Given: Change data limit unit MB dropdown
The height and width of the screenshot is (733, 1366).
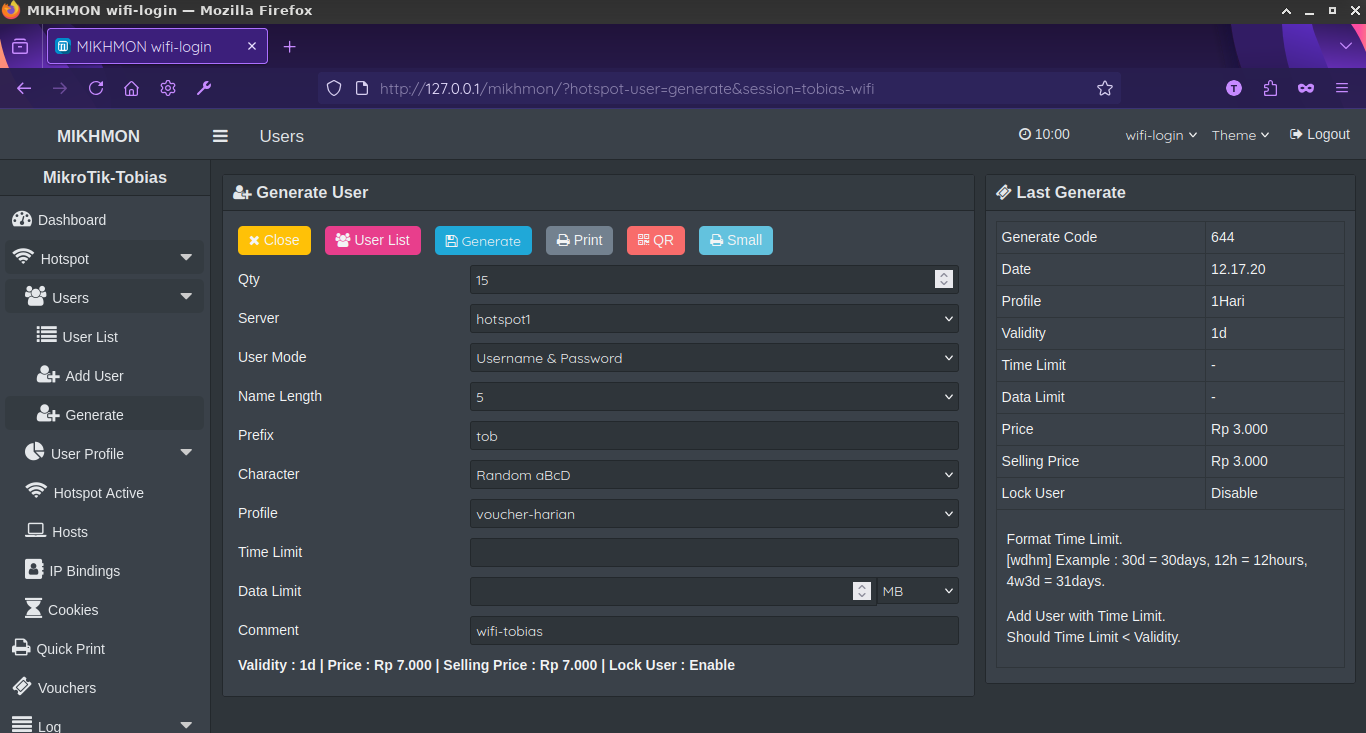Looking at the screenshot, I should [918, 592].
